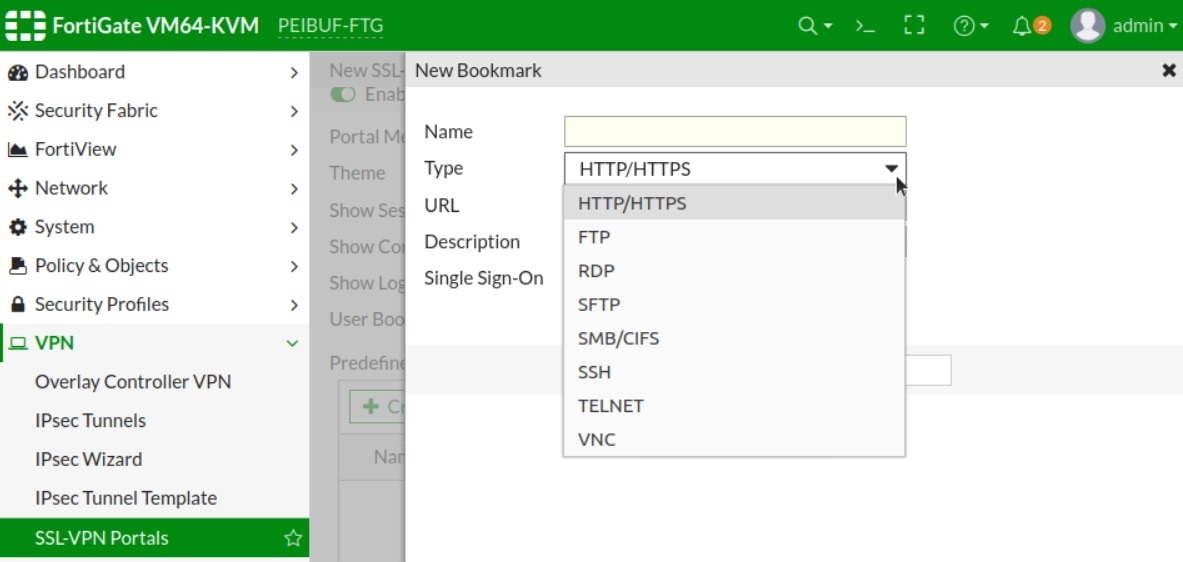The height and width of the screenshot is (562, 1183).
Task: Open IPsec Tunnel Template page
Action: 126,498
